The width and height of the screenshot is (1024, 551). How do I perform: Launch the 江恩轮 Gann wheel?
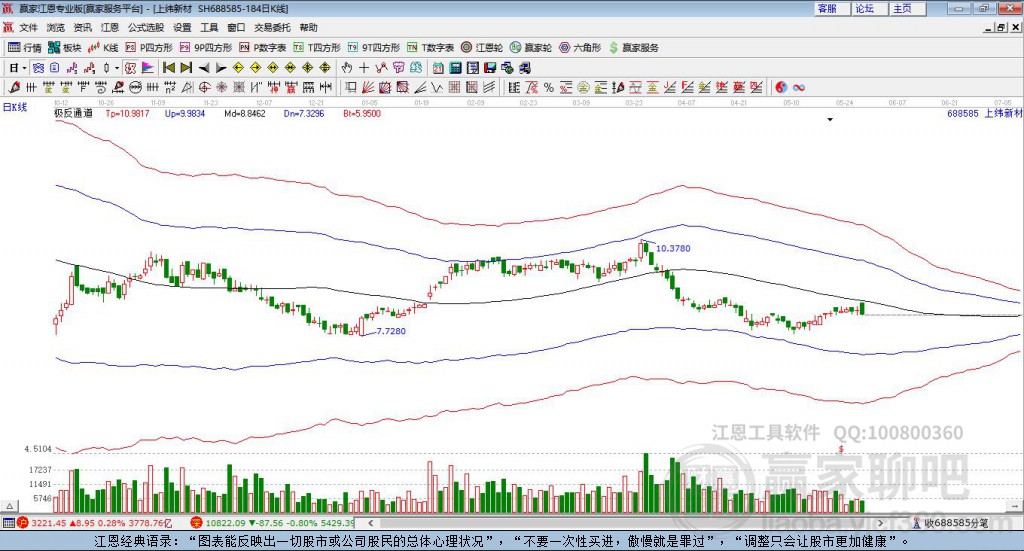pyautogui.click(x=482, y=48)
